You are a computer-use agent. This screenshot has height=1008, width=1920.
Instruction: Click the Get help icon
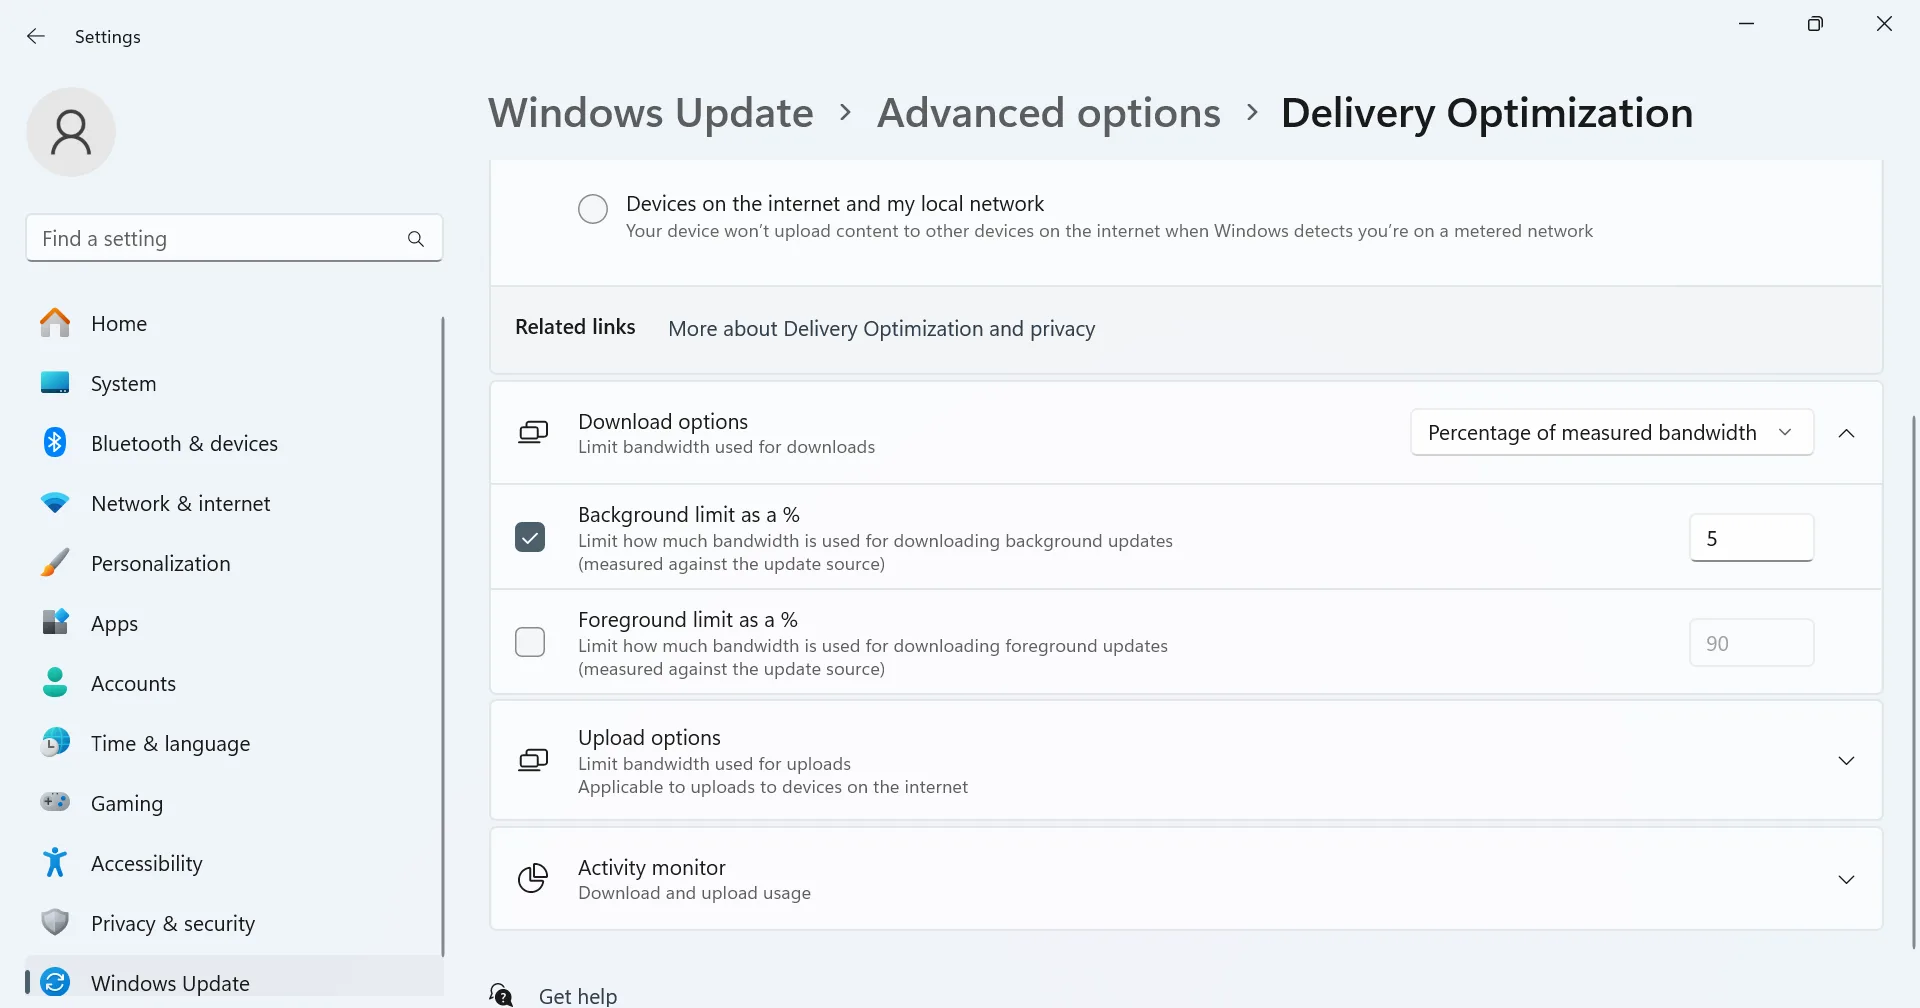click(x=501, y=995)
